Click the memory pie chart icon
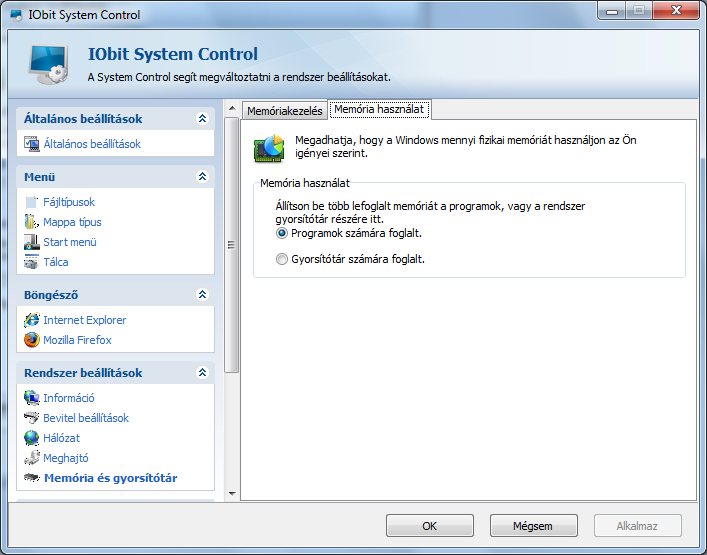 (269, 148)
